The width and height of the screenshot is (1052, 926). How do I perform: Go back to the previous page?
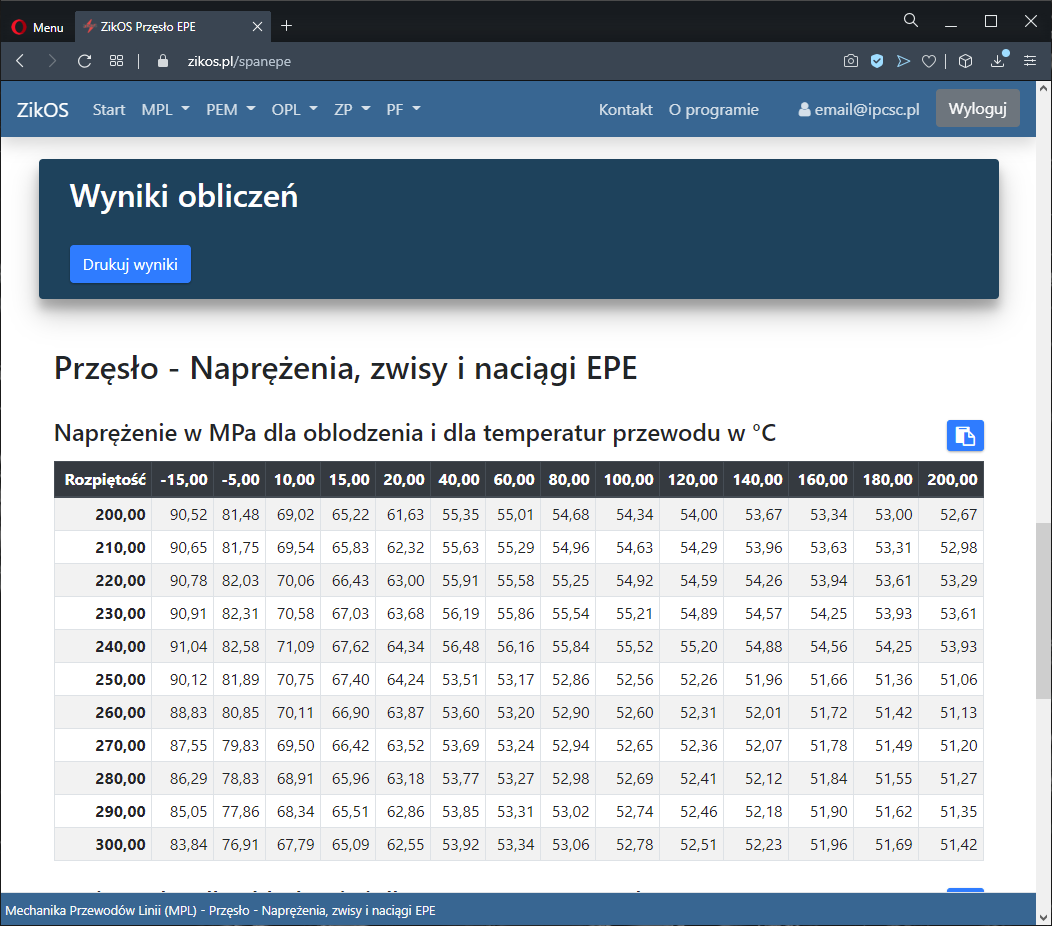click(x=20, y=61)
